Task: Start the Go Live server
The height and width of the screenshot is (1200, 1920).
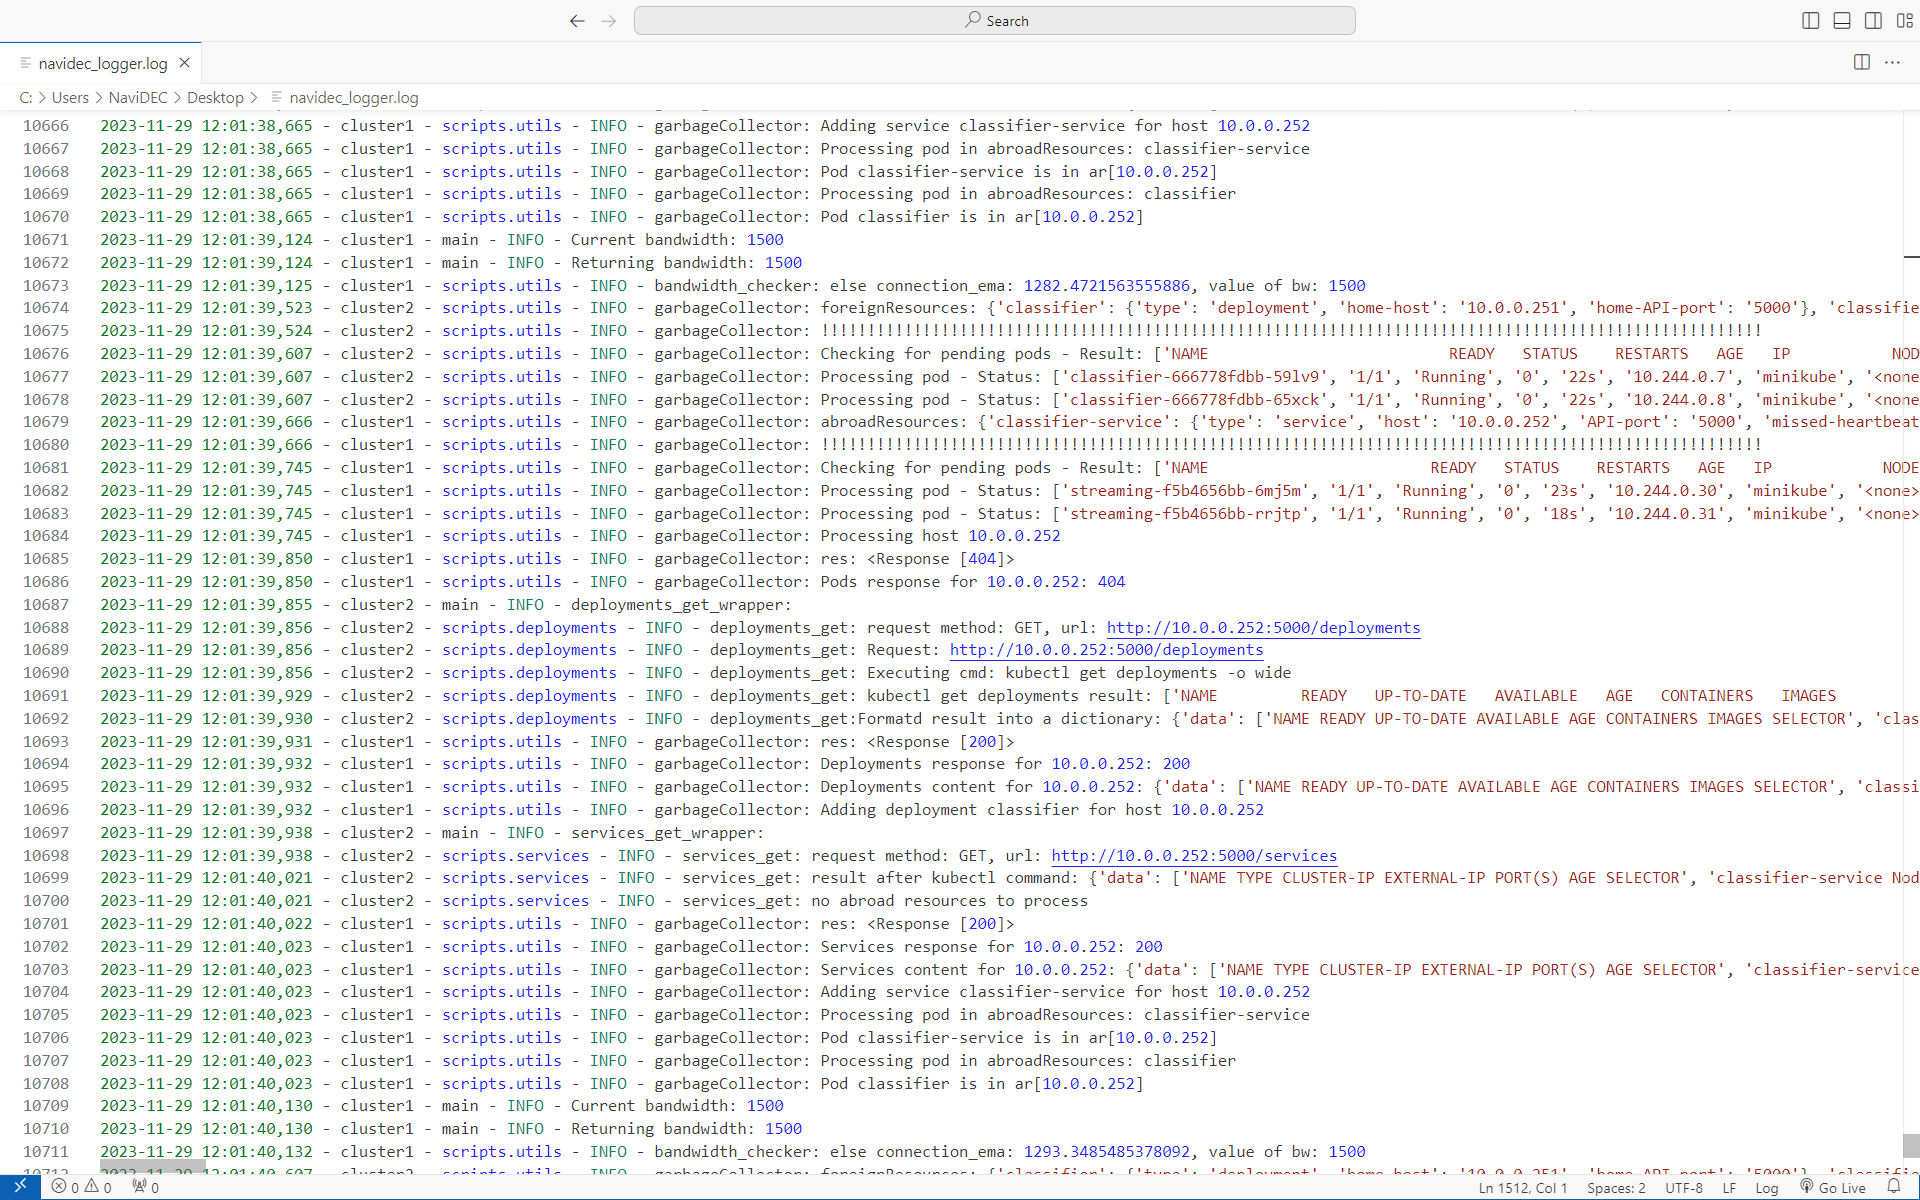Action: click(x=1834, y=1188)
